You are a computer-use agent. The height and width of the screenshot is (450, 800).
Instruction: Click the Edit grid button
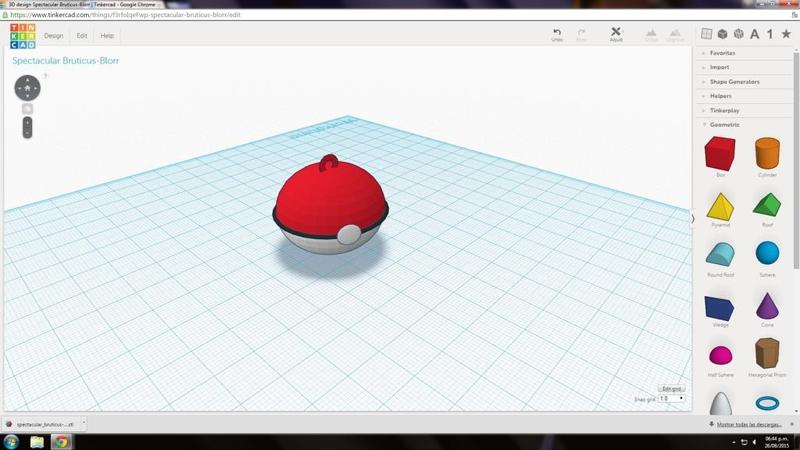coord(671,389)
